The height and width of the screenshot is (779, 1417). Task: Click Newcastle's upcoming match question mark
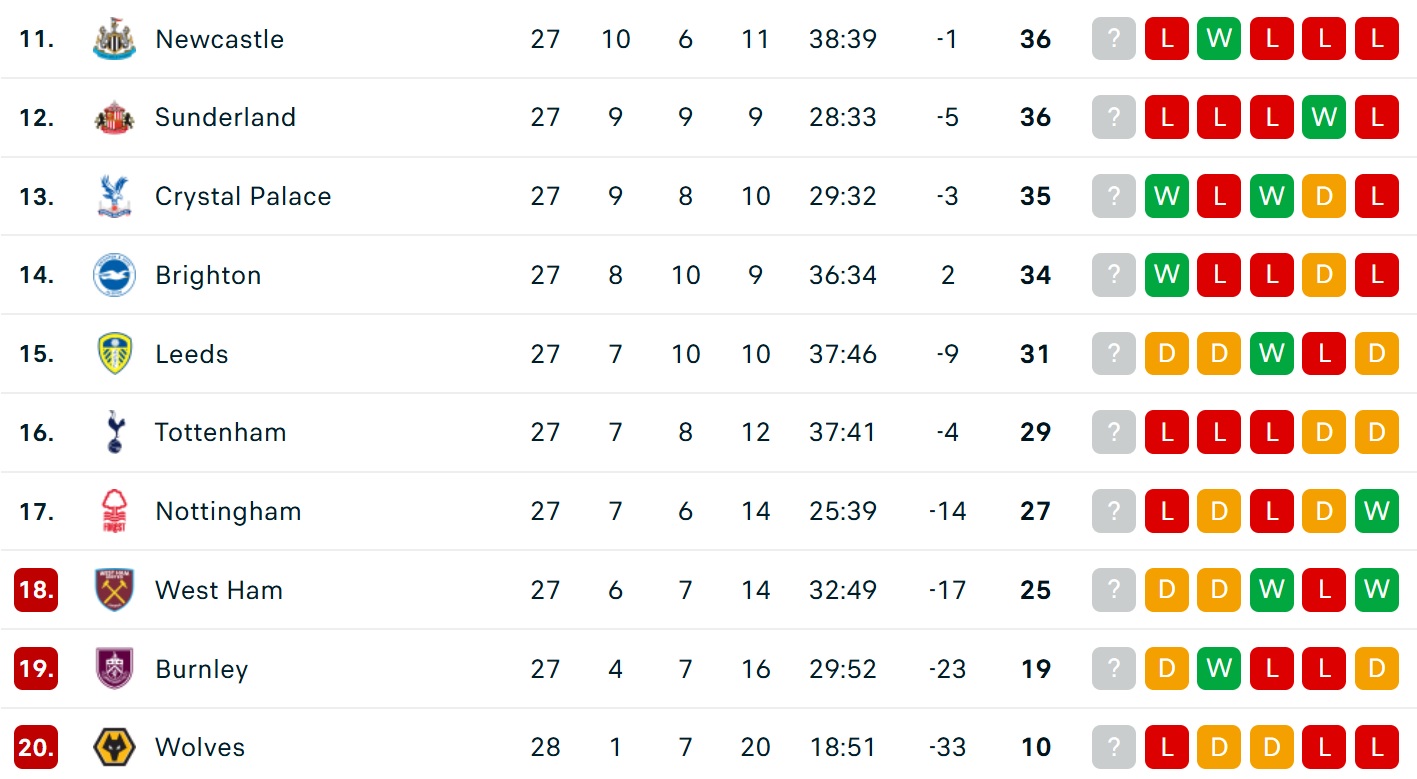coord(1114,40)
